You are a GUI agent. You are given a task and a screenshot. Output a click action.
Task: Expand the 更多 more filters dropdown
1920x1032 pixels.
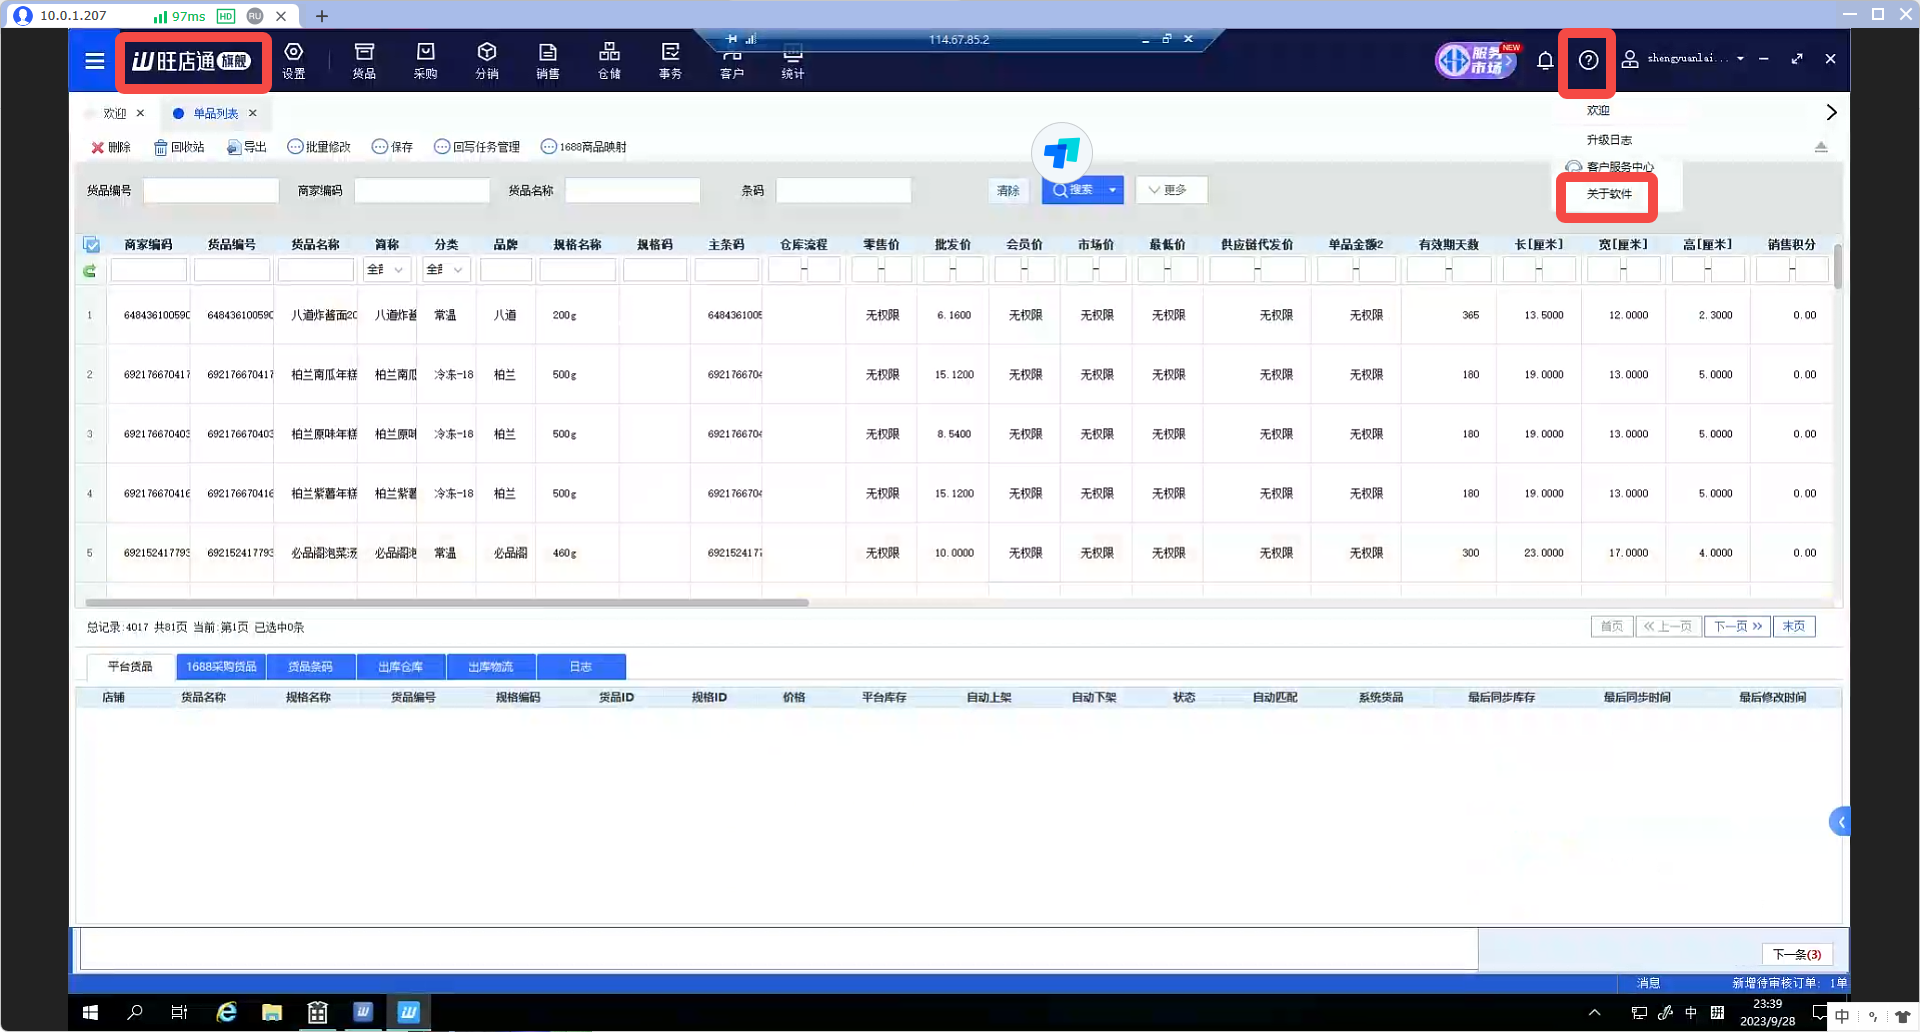tap(1171, 190)
